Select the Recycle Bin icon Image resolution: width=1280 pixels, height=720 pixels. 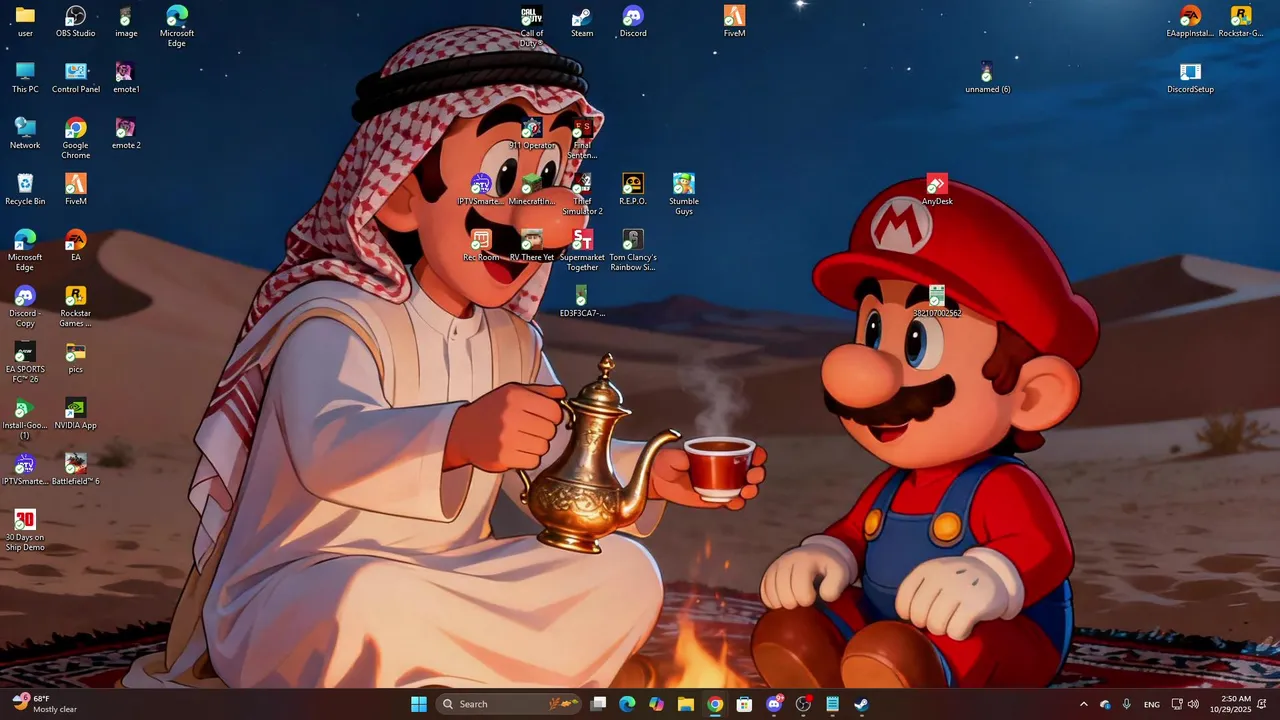pos(25,189)
